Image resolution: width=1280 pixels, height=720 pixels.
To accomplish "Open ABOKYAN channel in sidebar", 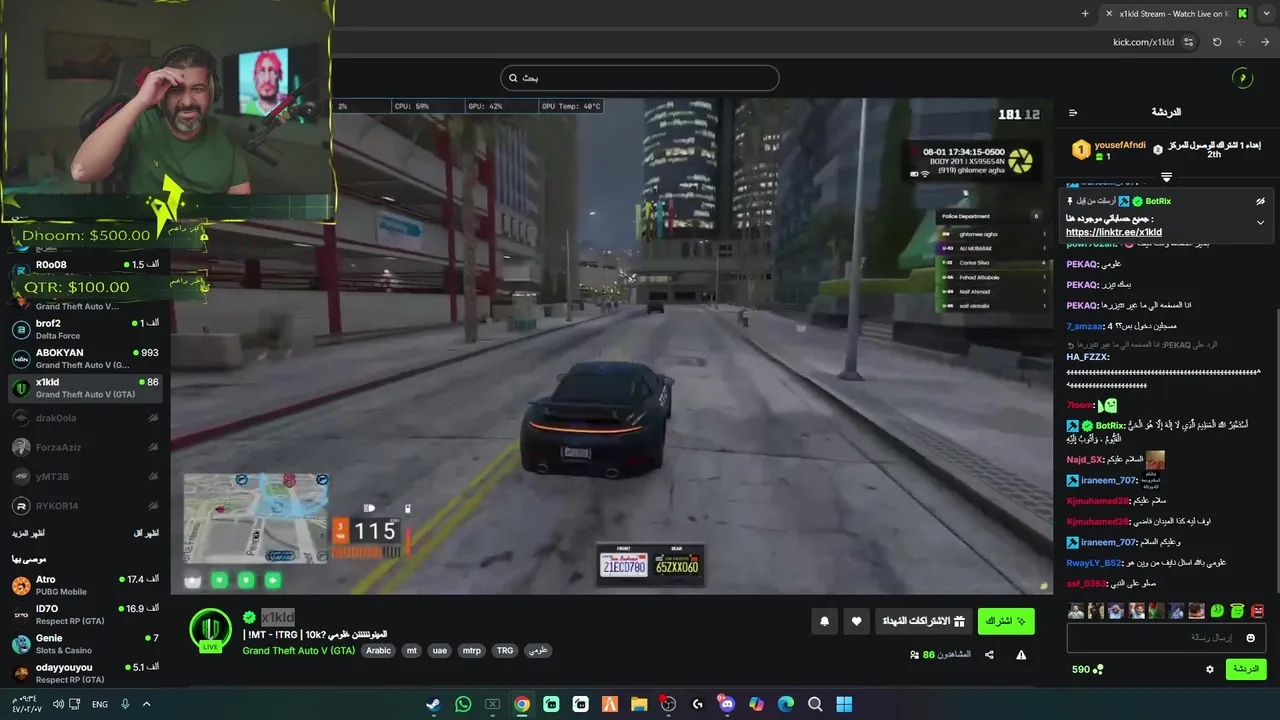I will click(x=85, y=358).
